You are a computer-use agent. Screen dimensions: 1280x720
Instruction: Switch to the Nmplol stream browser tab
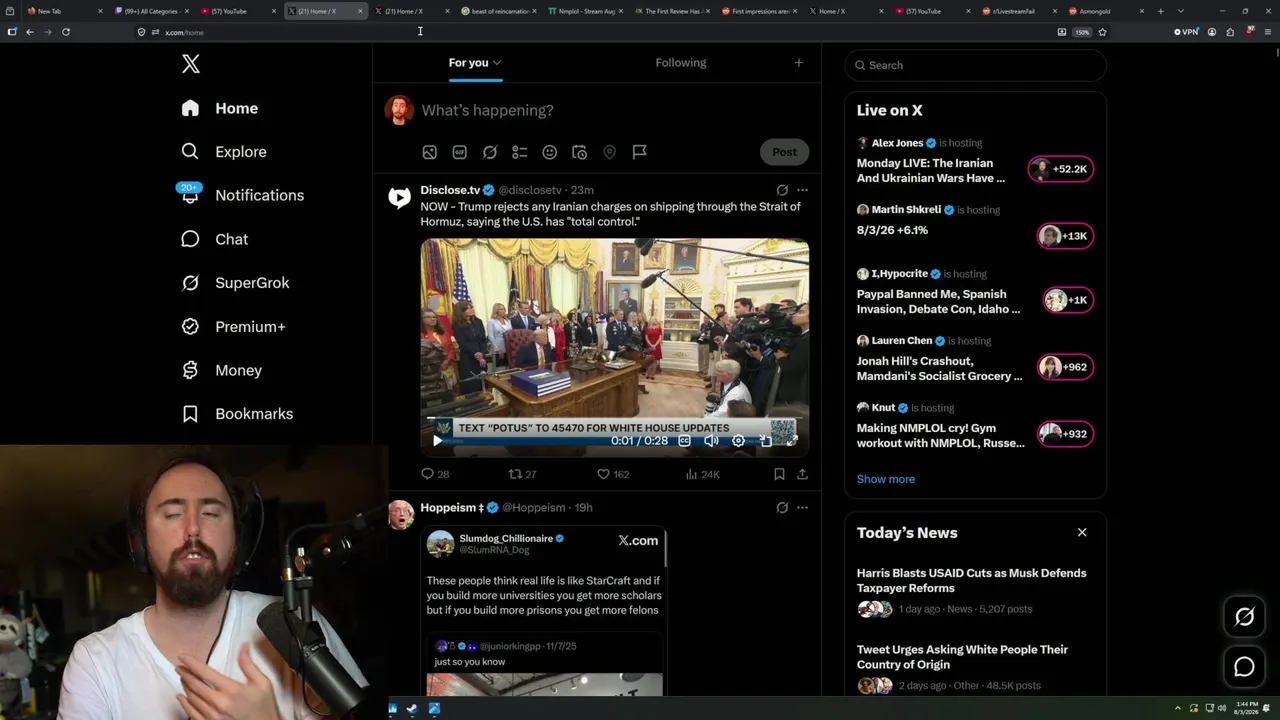tap(586, 11)
